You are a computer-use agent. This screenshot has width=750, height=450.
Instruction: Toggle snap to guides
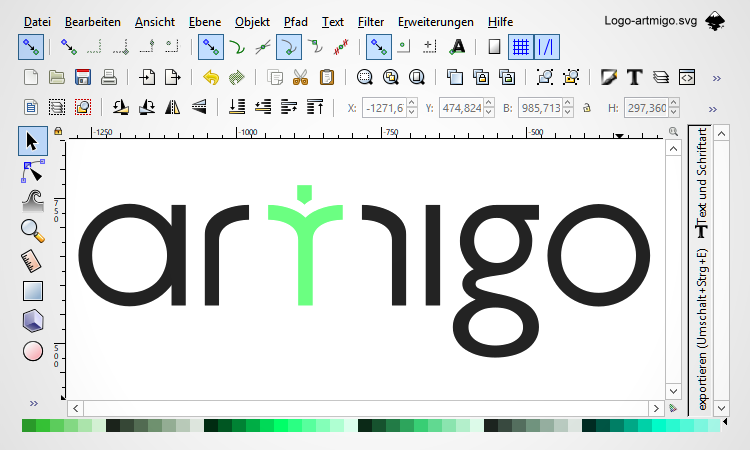(547, 47)
